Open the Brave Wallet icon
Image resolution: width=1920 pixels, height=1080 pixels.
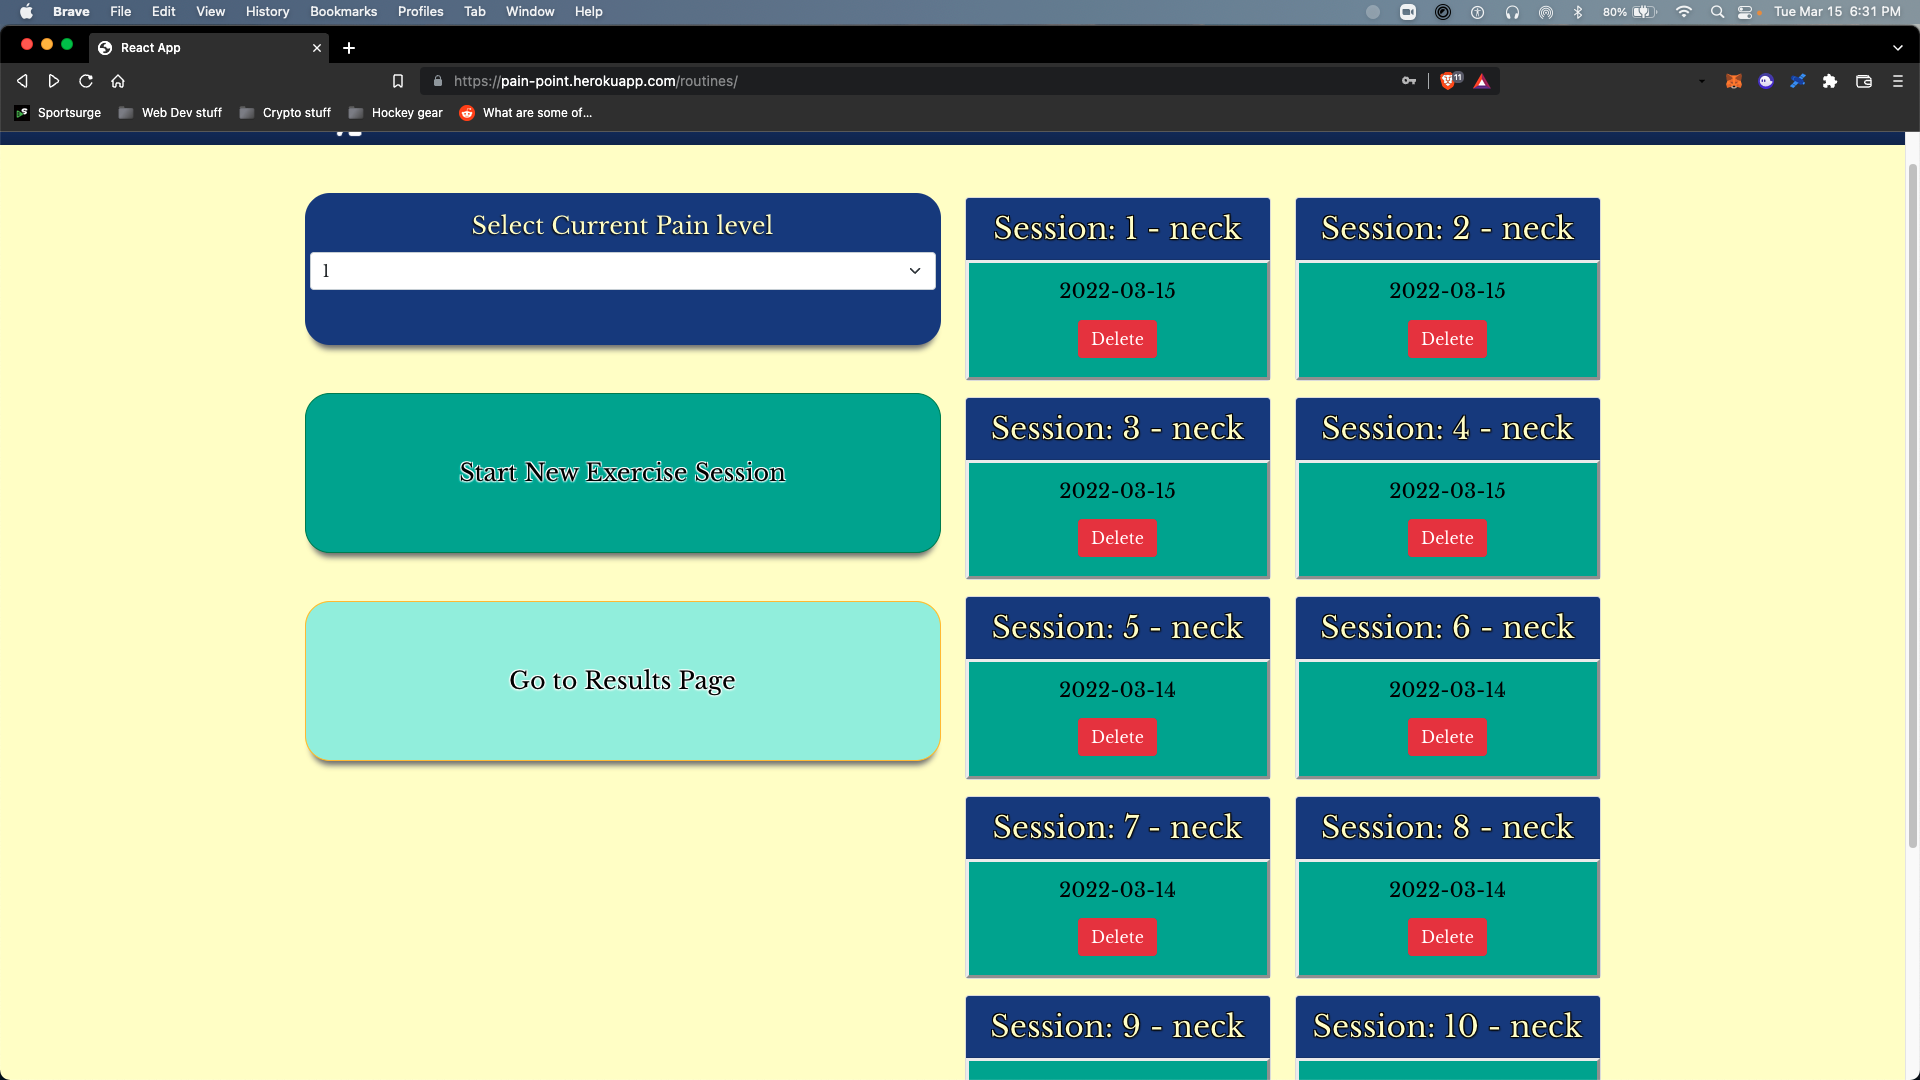(x=1864, y=81)
